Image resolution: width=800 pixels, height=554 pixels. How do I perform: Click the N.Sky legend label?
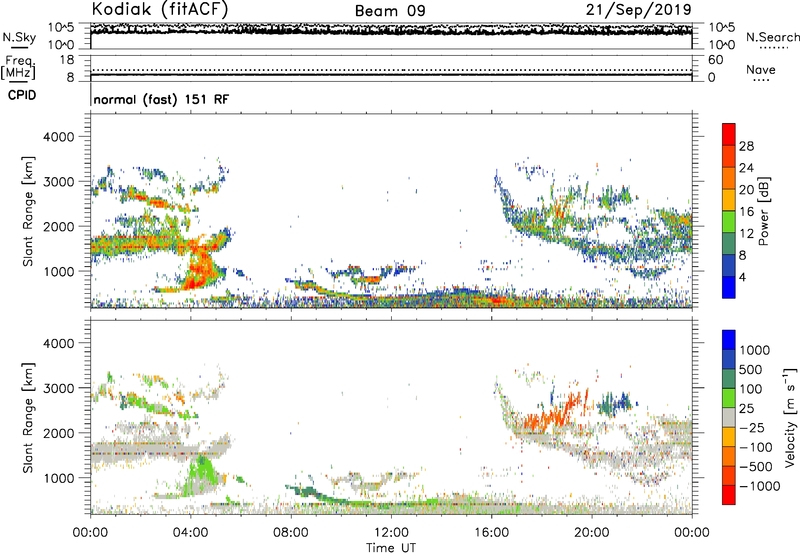[19, 37]
